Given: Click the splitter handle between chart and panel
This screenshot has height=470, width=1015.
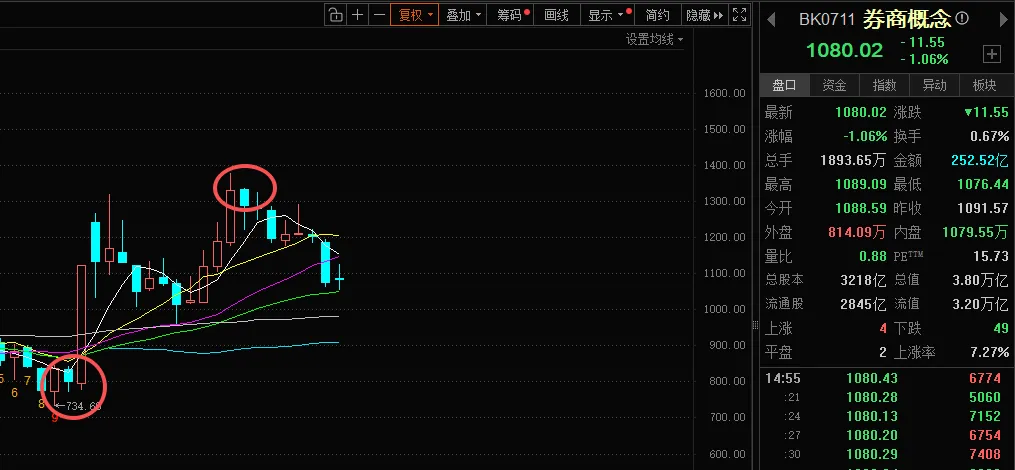Looking at the screenshot, I should (x=755, y=325).
